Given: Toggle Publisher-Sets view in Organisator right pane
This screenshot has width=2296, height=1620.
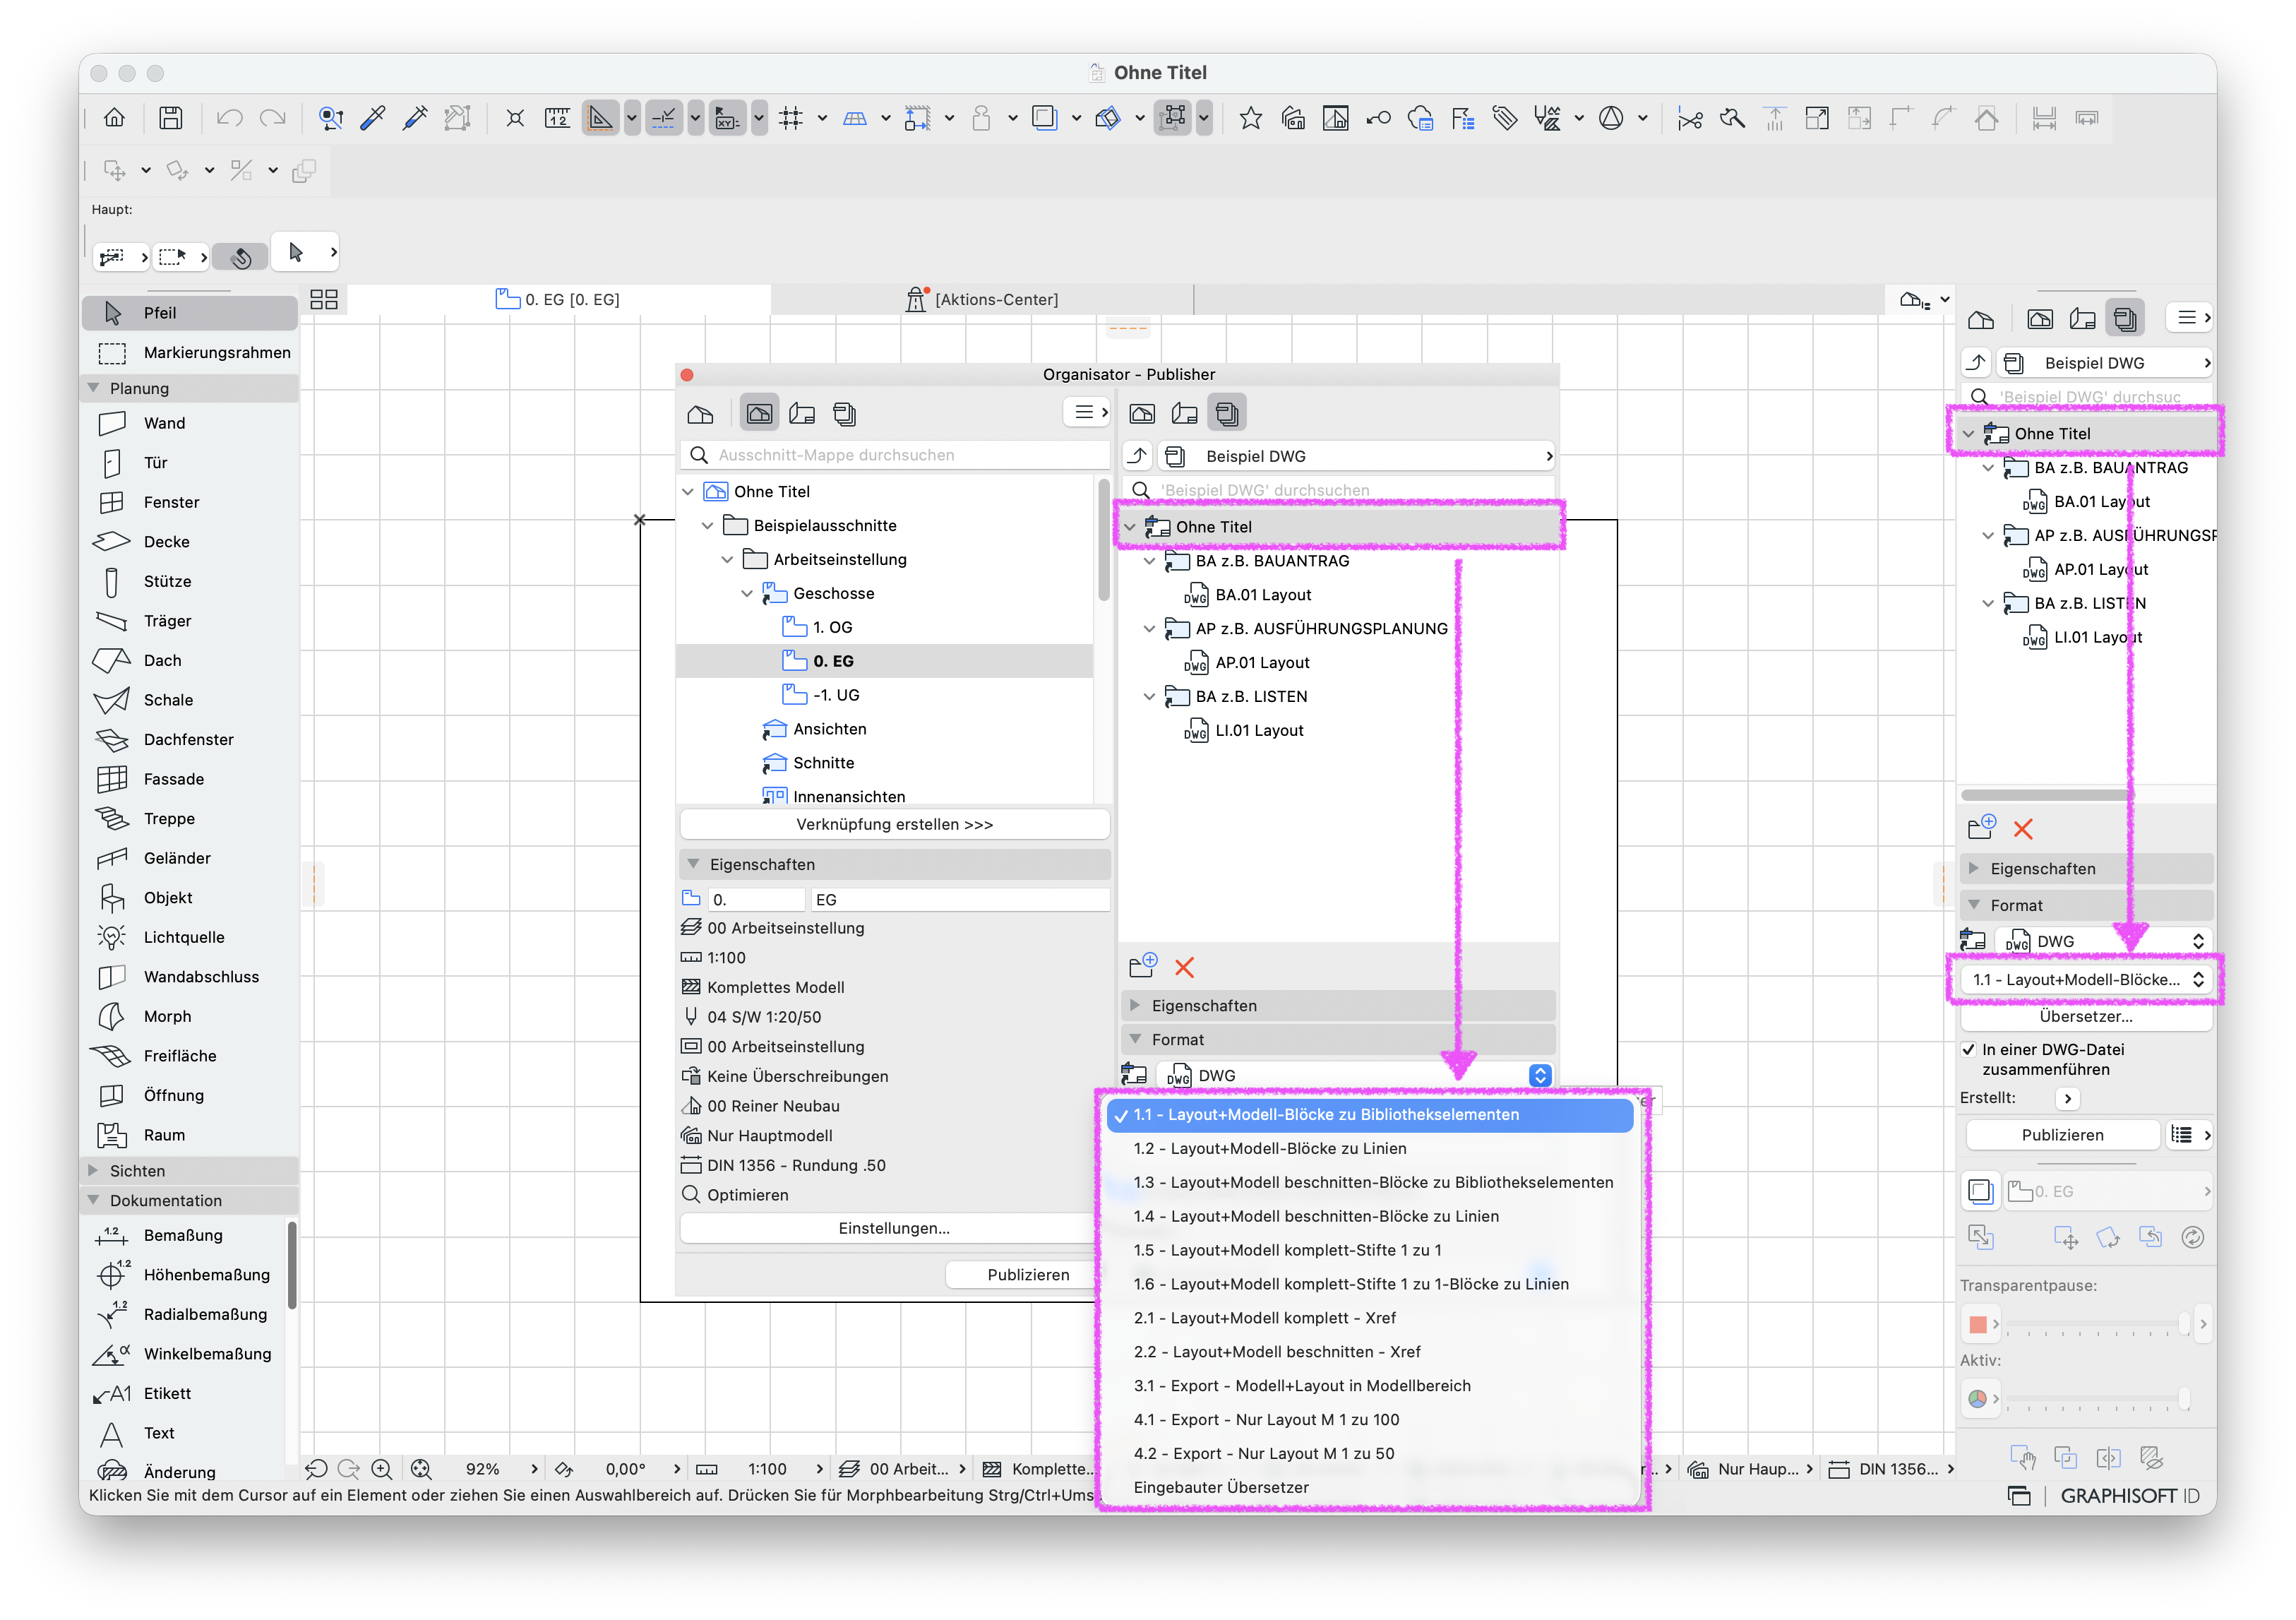Looking at the screenshot, I should click(x=1228, y=413).
